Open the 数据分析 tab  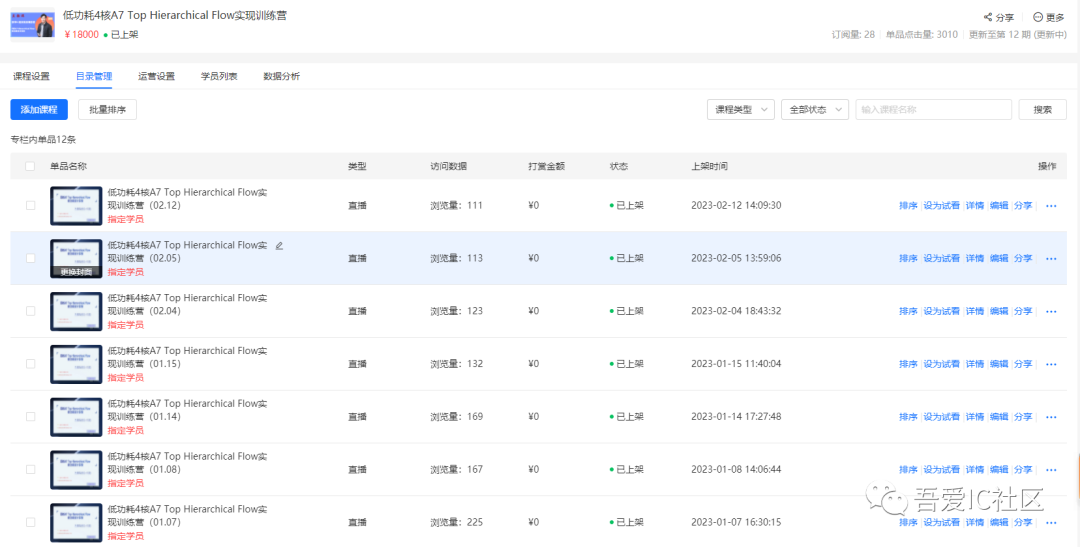click(281, 76)
